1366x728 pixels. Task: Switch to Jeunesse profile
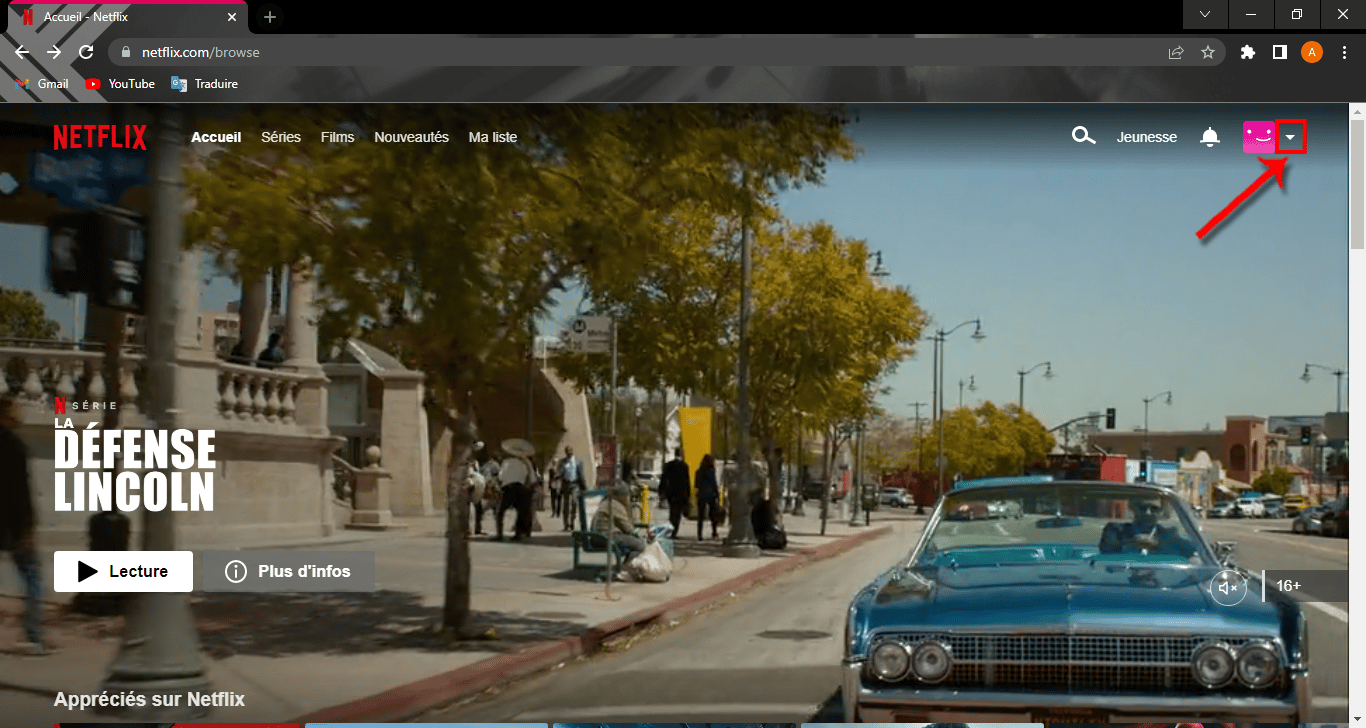click(x=1147, y=137)
